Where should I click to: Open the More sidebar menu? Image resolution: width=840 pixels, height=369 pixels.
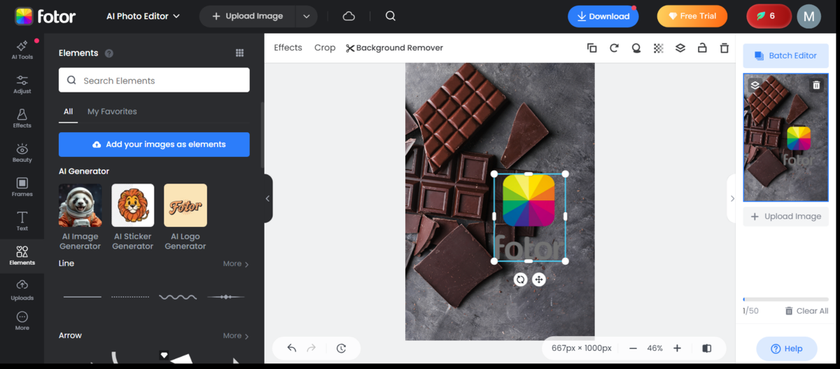pyautogui.click(x=22, y=321)
